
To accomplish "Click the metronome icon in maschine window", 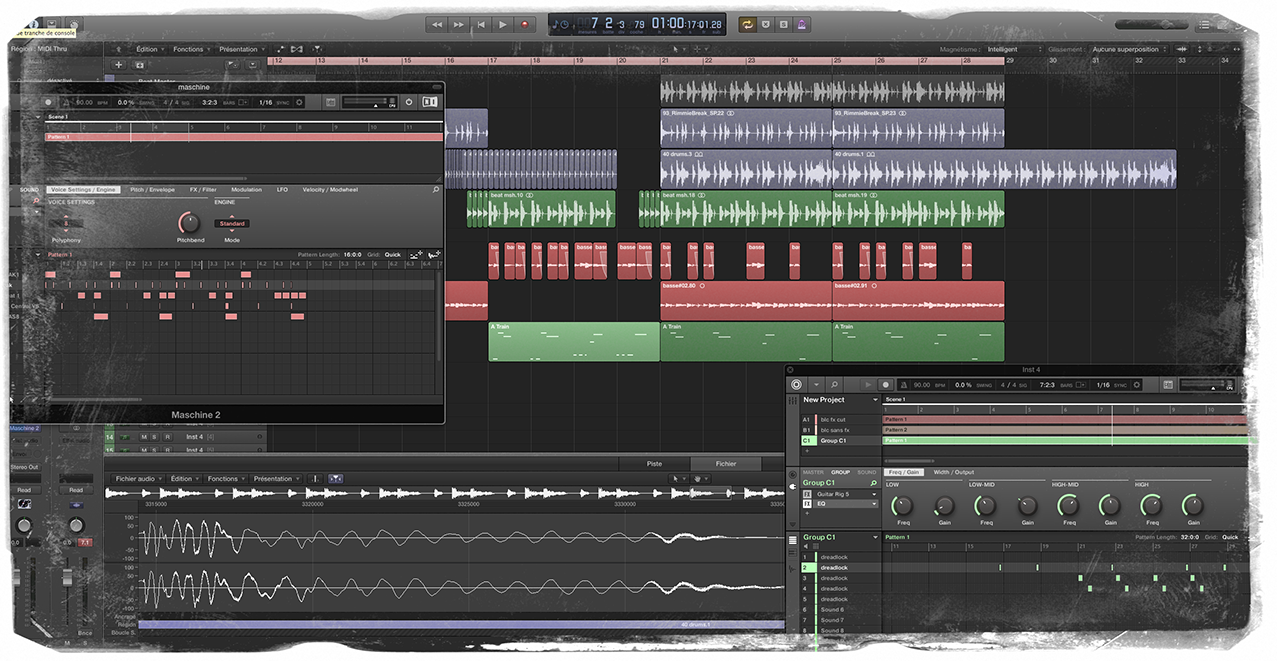I will [x=67, y=102].
